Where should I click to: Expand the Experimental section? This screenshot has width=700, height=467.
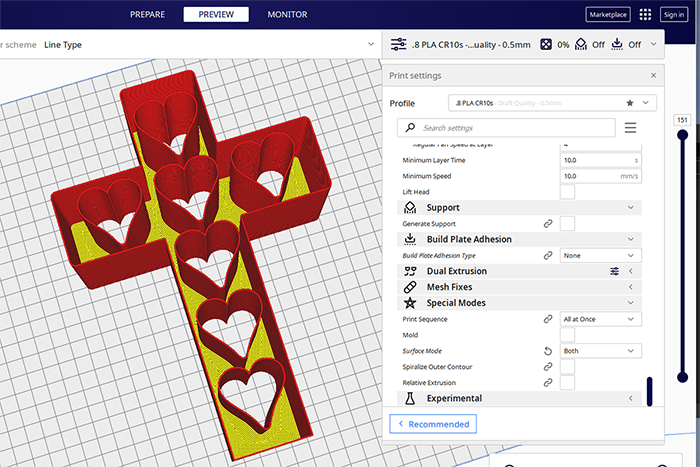click(x=631, y=398)
